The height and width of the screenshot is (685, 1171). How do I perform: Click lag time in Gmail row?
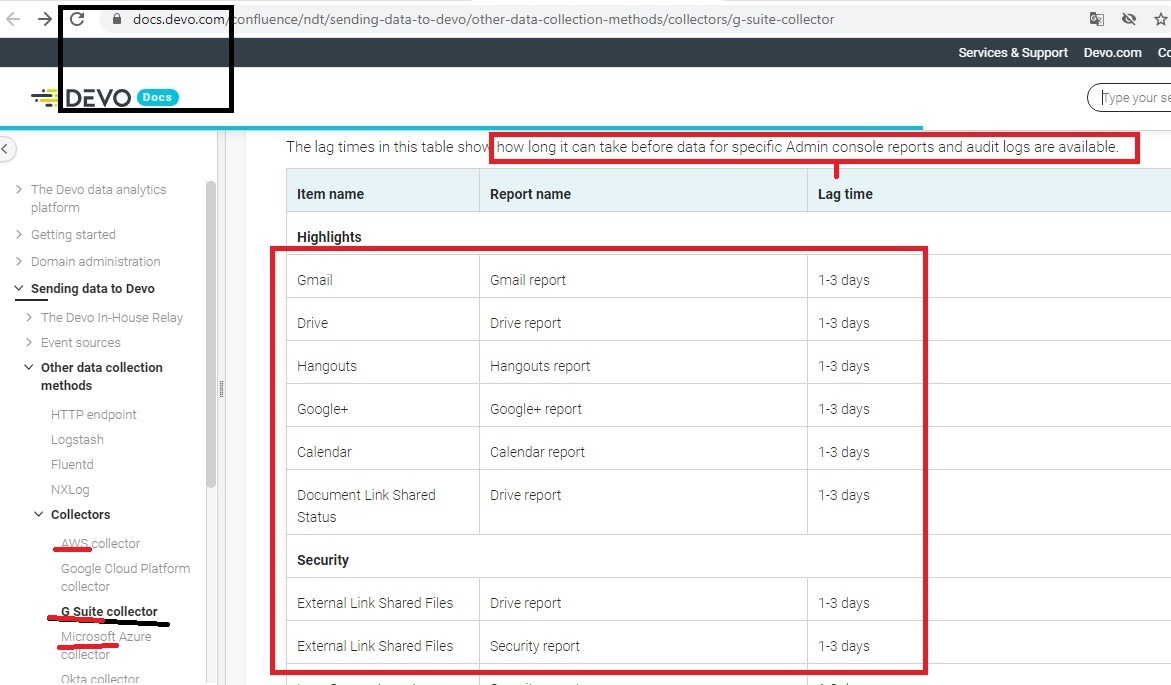coord(843,280)
